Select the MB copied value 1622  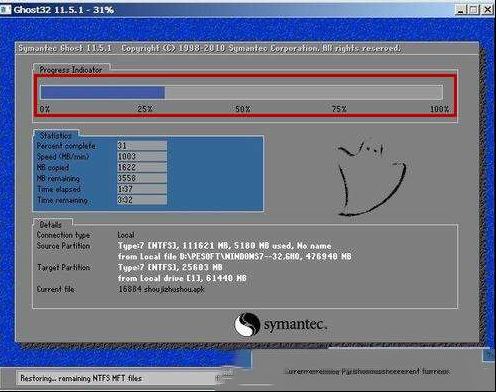click(x=142, y=167)
